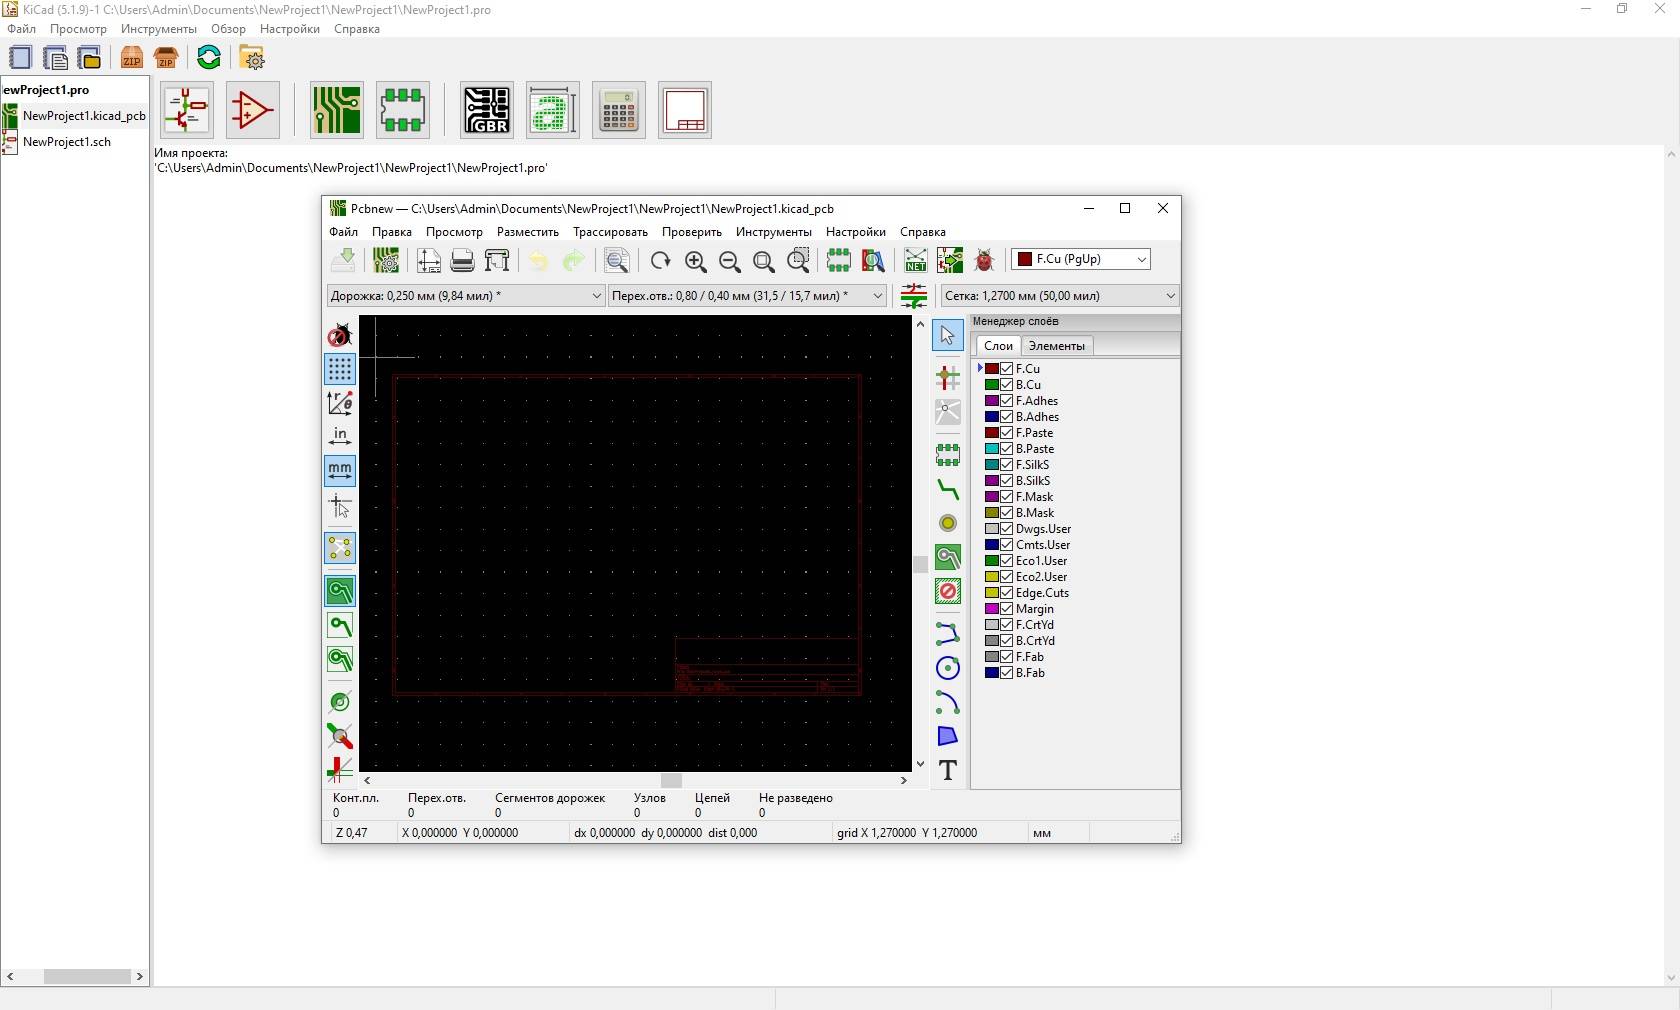The width and height of the screenshot is (1680, 1010).
Task: Click zoom in magnifier in Pcbnew
Action: pyautogui.click(x=696, y=261)
